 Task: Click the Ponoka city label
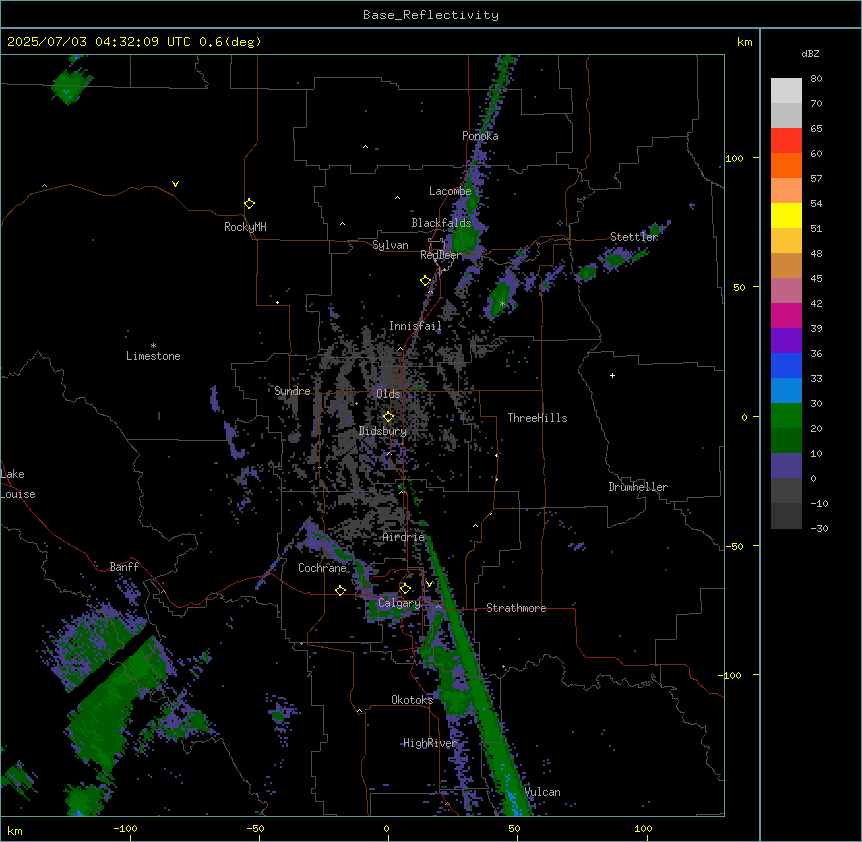pyautogui.click(x=480, y=136)
